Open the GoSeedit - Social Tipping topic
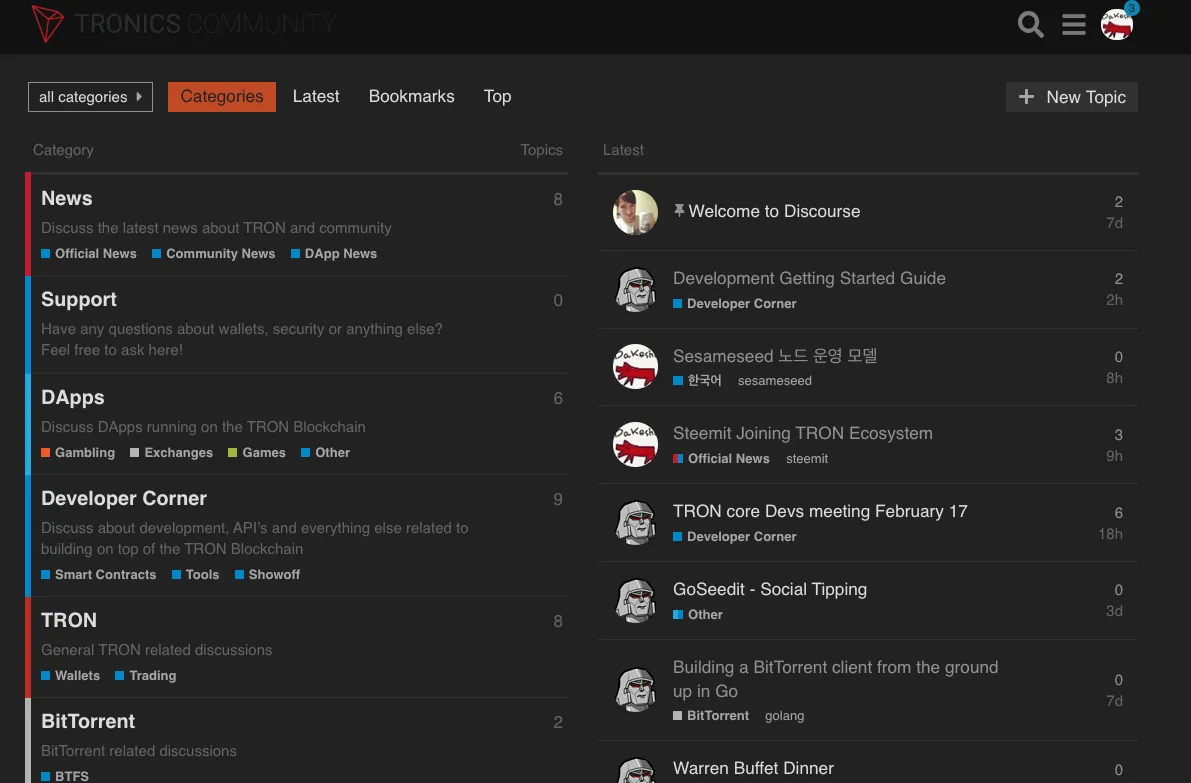 pos(769,589)
